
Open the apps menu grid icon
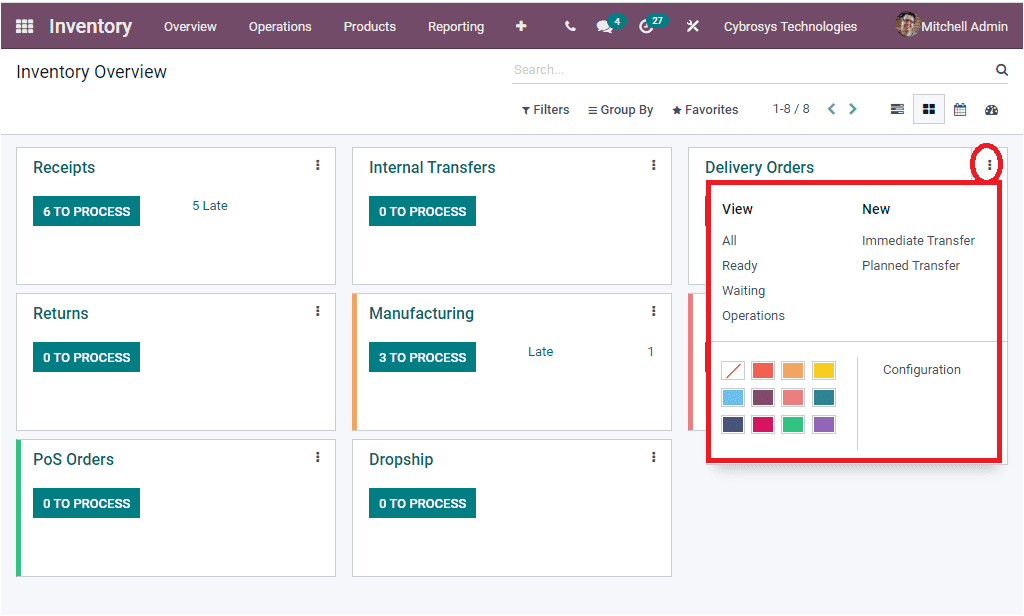point(24,26)
